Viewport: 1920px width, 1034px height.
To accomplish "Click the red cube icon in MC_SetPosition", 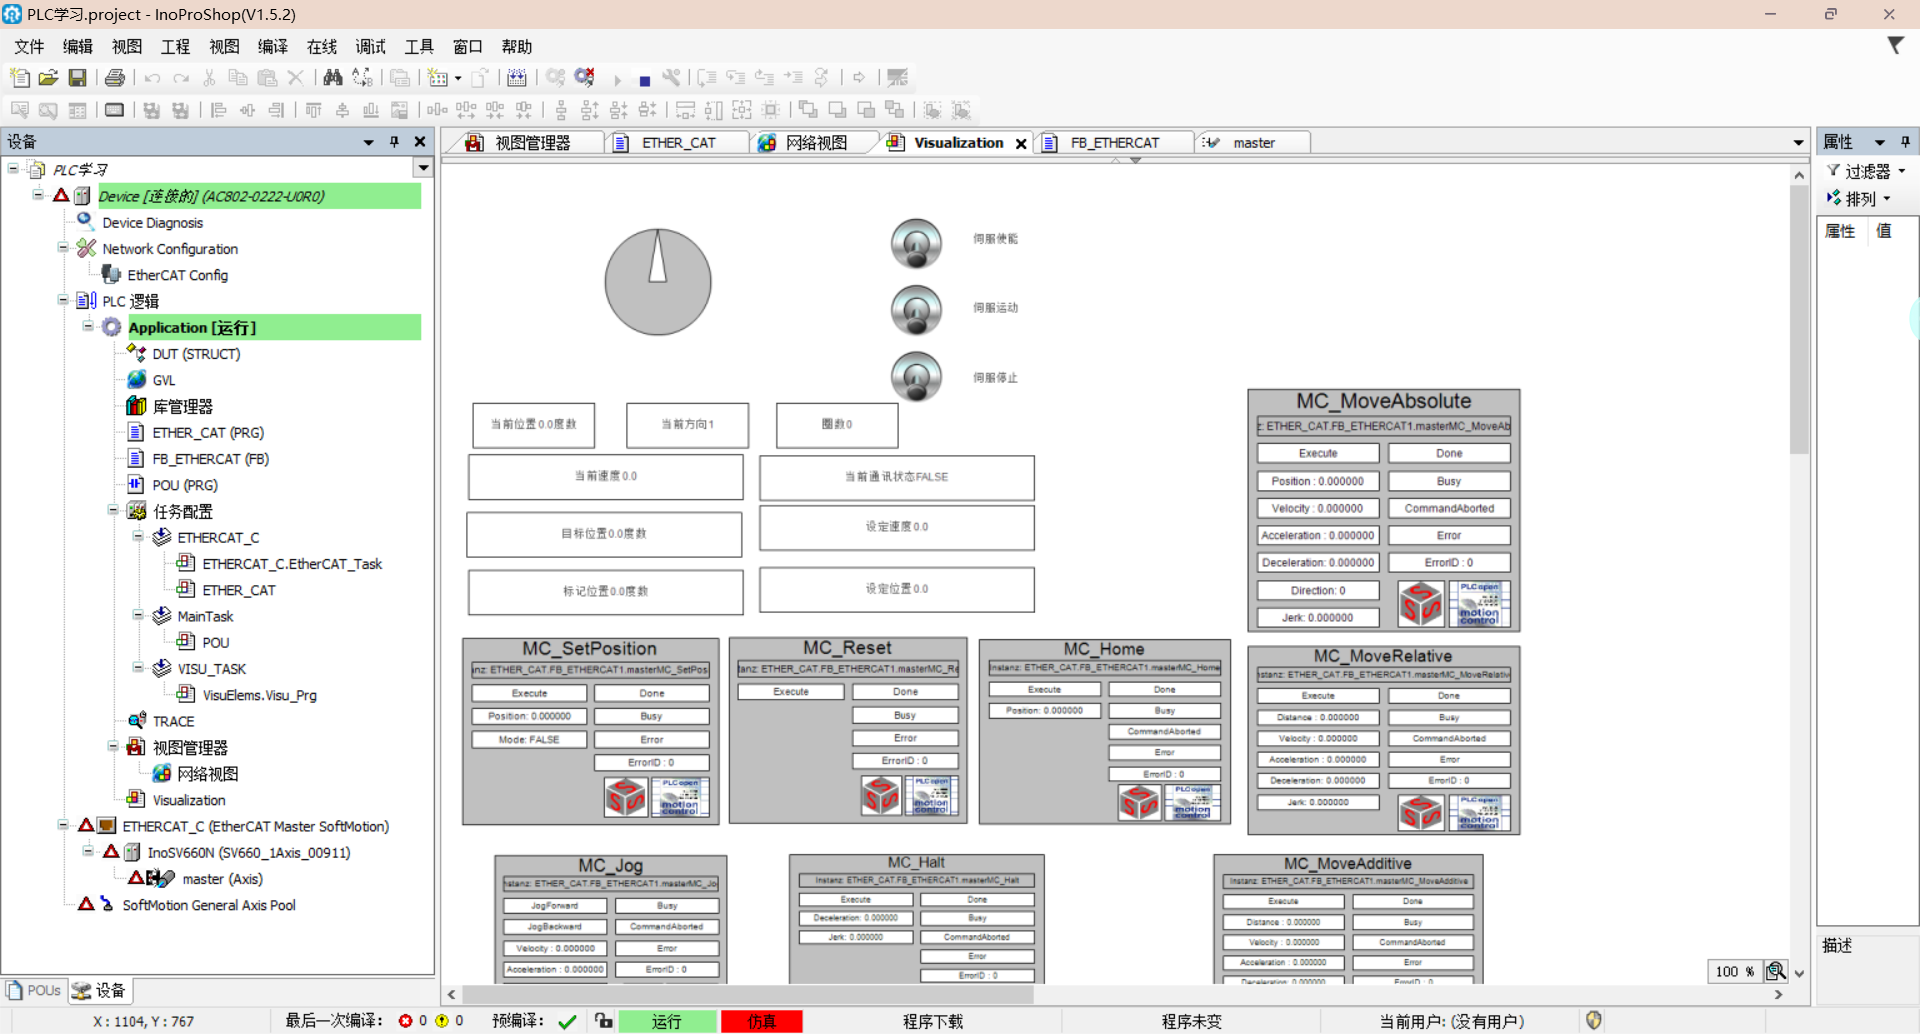I will (x=626, y=798).
